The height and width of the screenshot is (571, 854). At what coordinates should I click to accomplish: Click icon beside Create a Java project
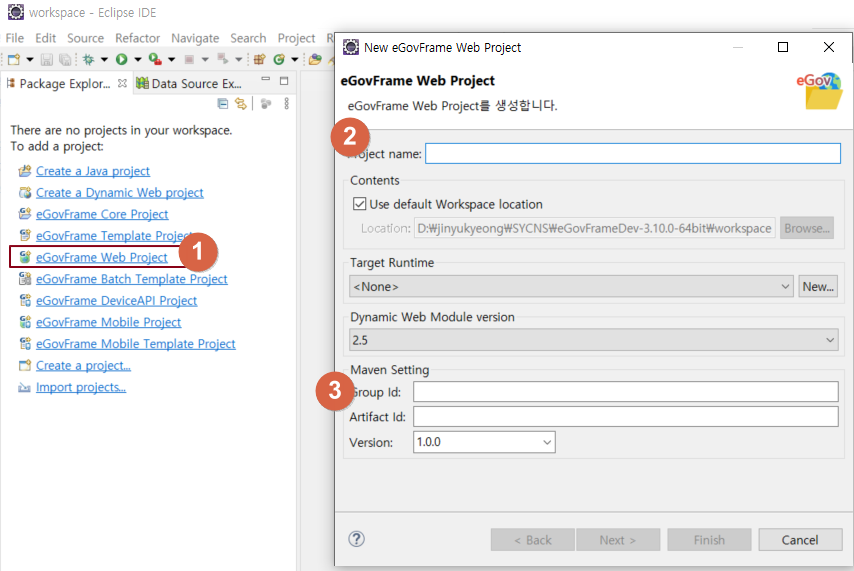(x=25, y=171)
